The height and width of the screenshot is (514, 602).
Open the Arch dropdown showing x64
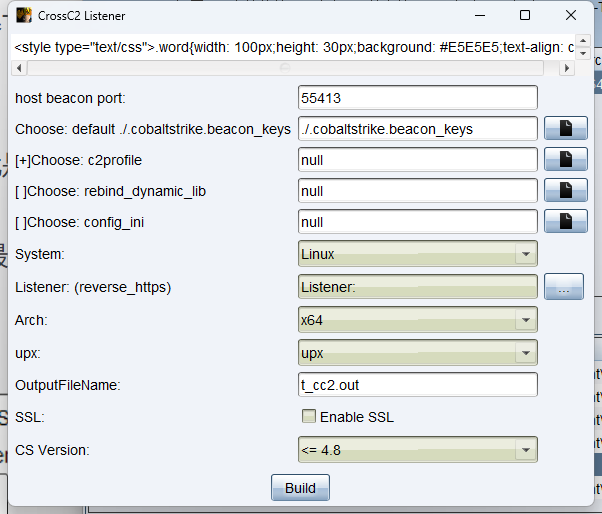(x=418, y=320)
